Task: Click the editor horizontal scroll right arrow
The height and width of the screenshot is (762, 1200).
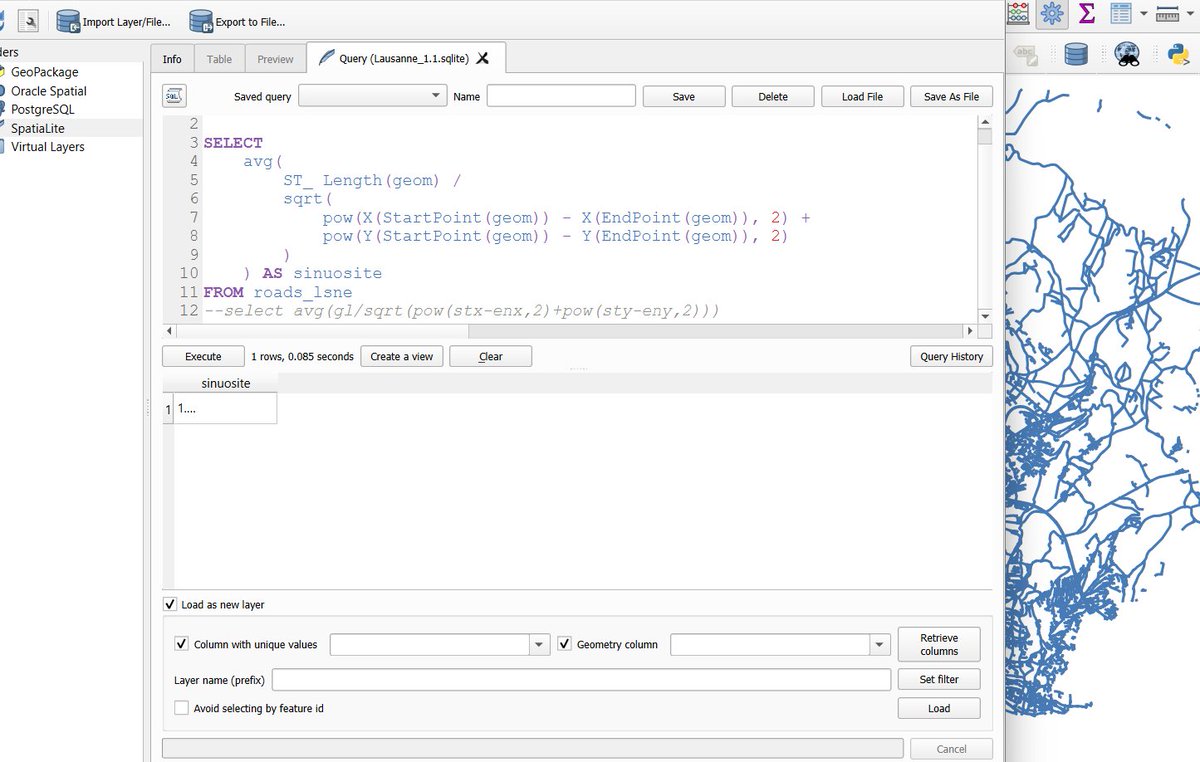Action: click(968, 330)
